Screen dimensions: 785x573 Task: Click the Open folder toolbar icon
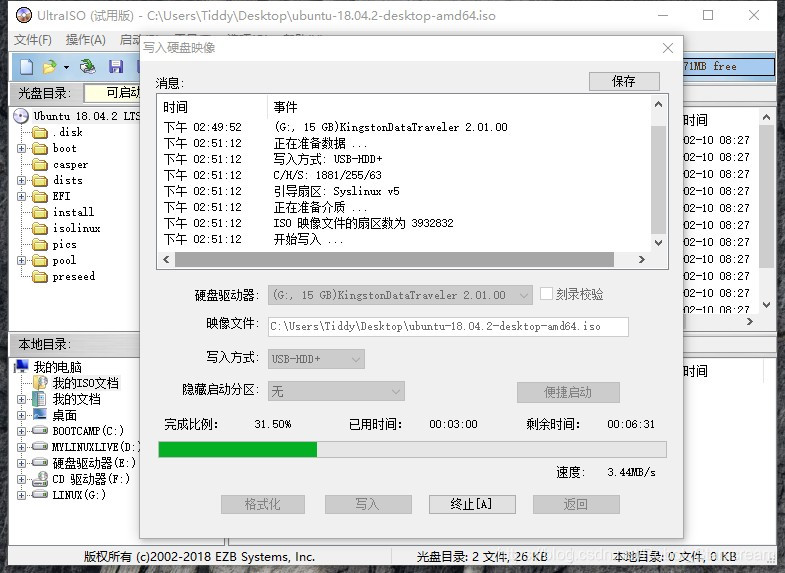(50, 67)
